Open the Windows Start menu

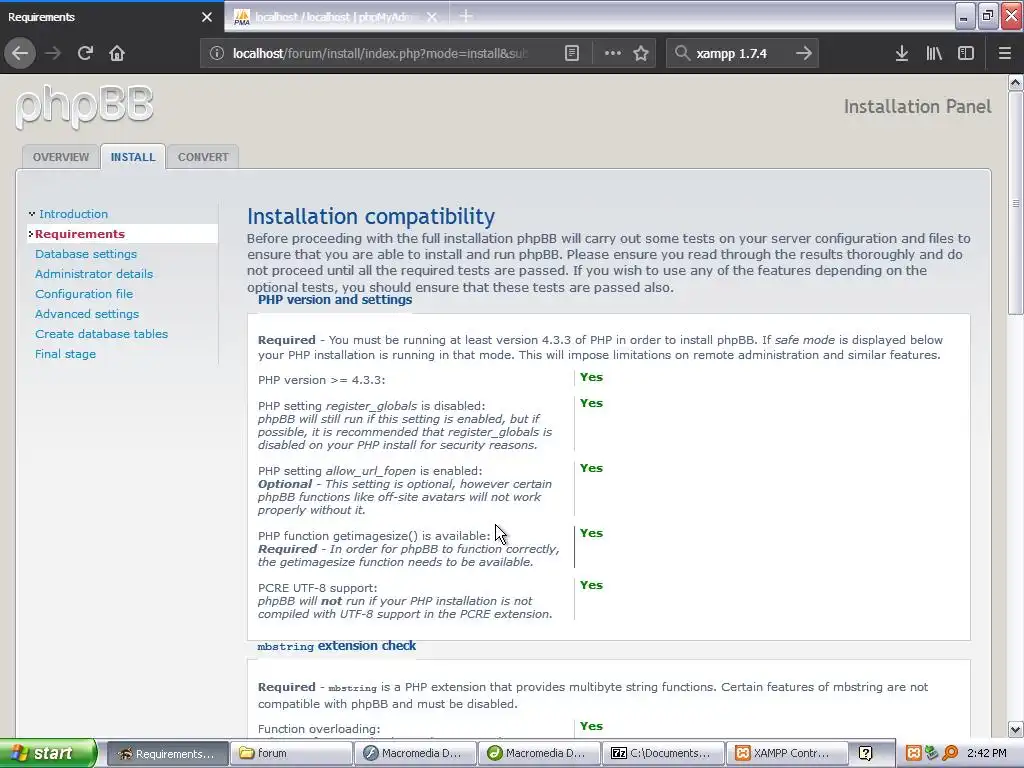pos(48,753)
